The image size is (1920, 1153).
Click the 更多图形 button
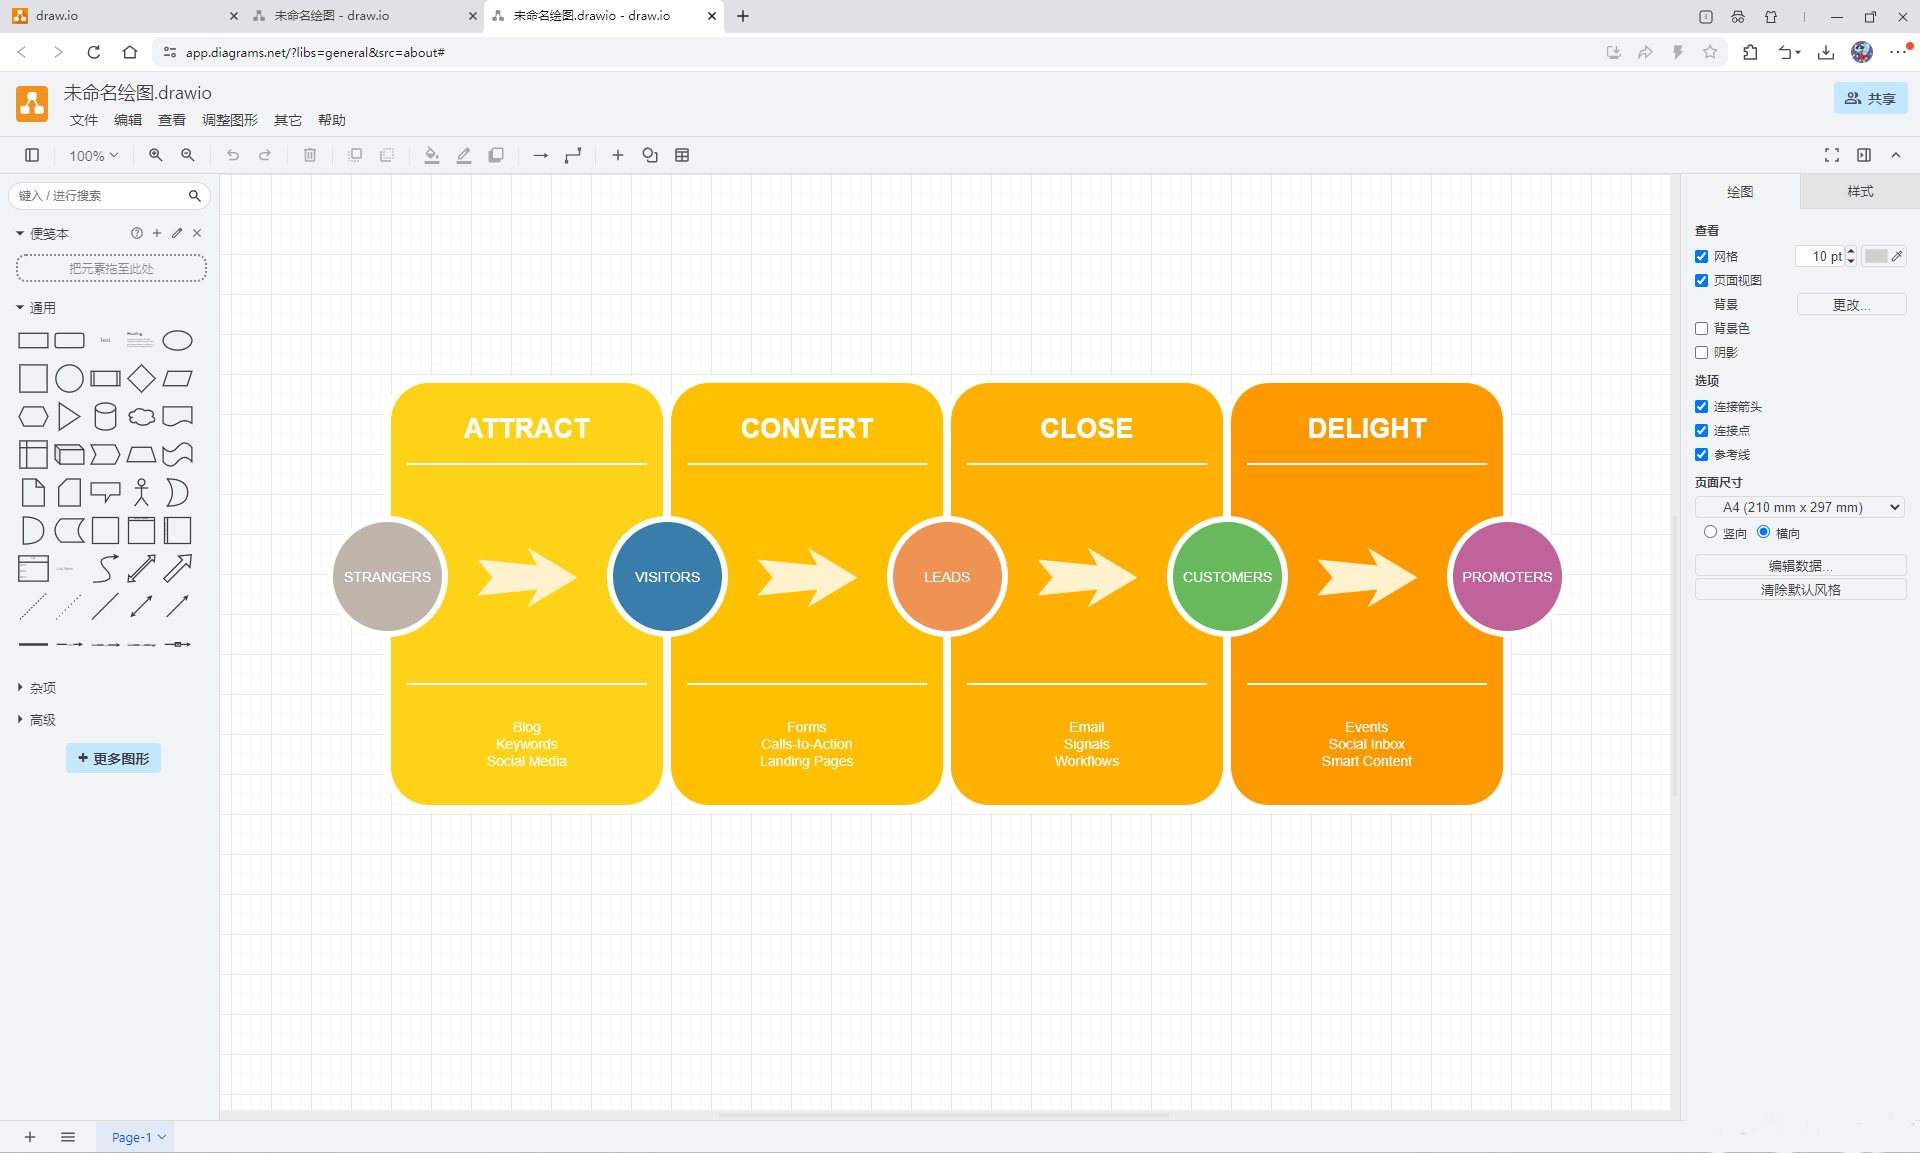coord(113,758)
